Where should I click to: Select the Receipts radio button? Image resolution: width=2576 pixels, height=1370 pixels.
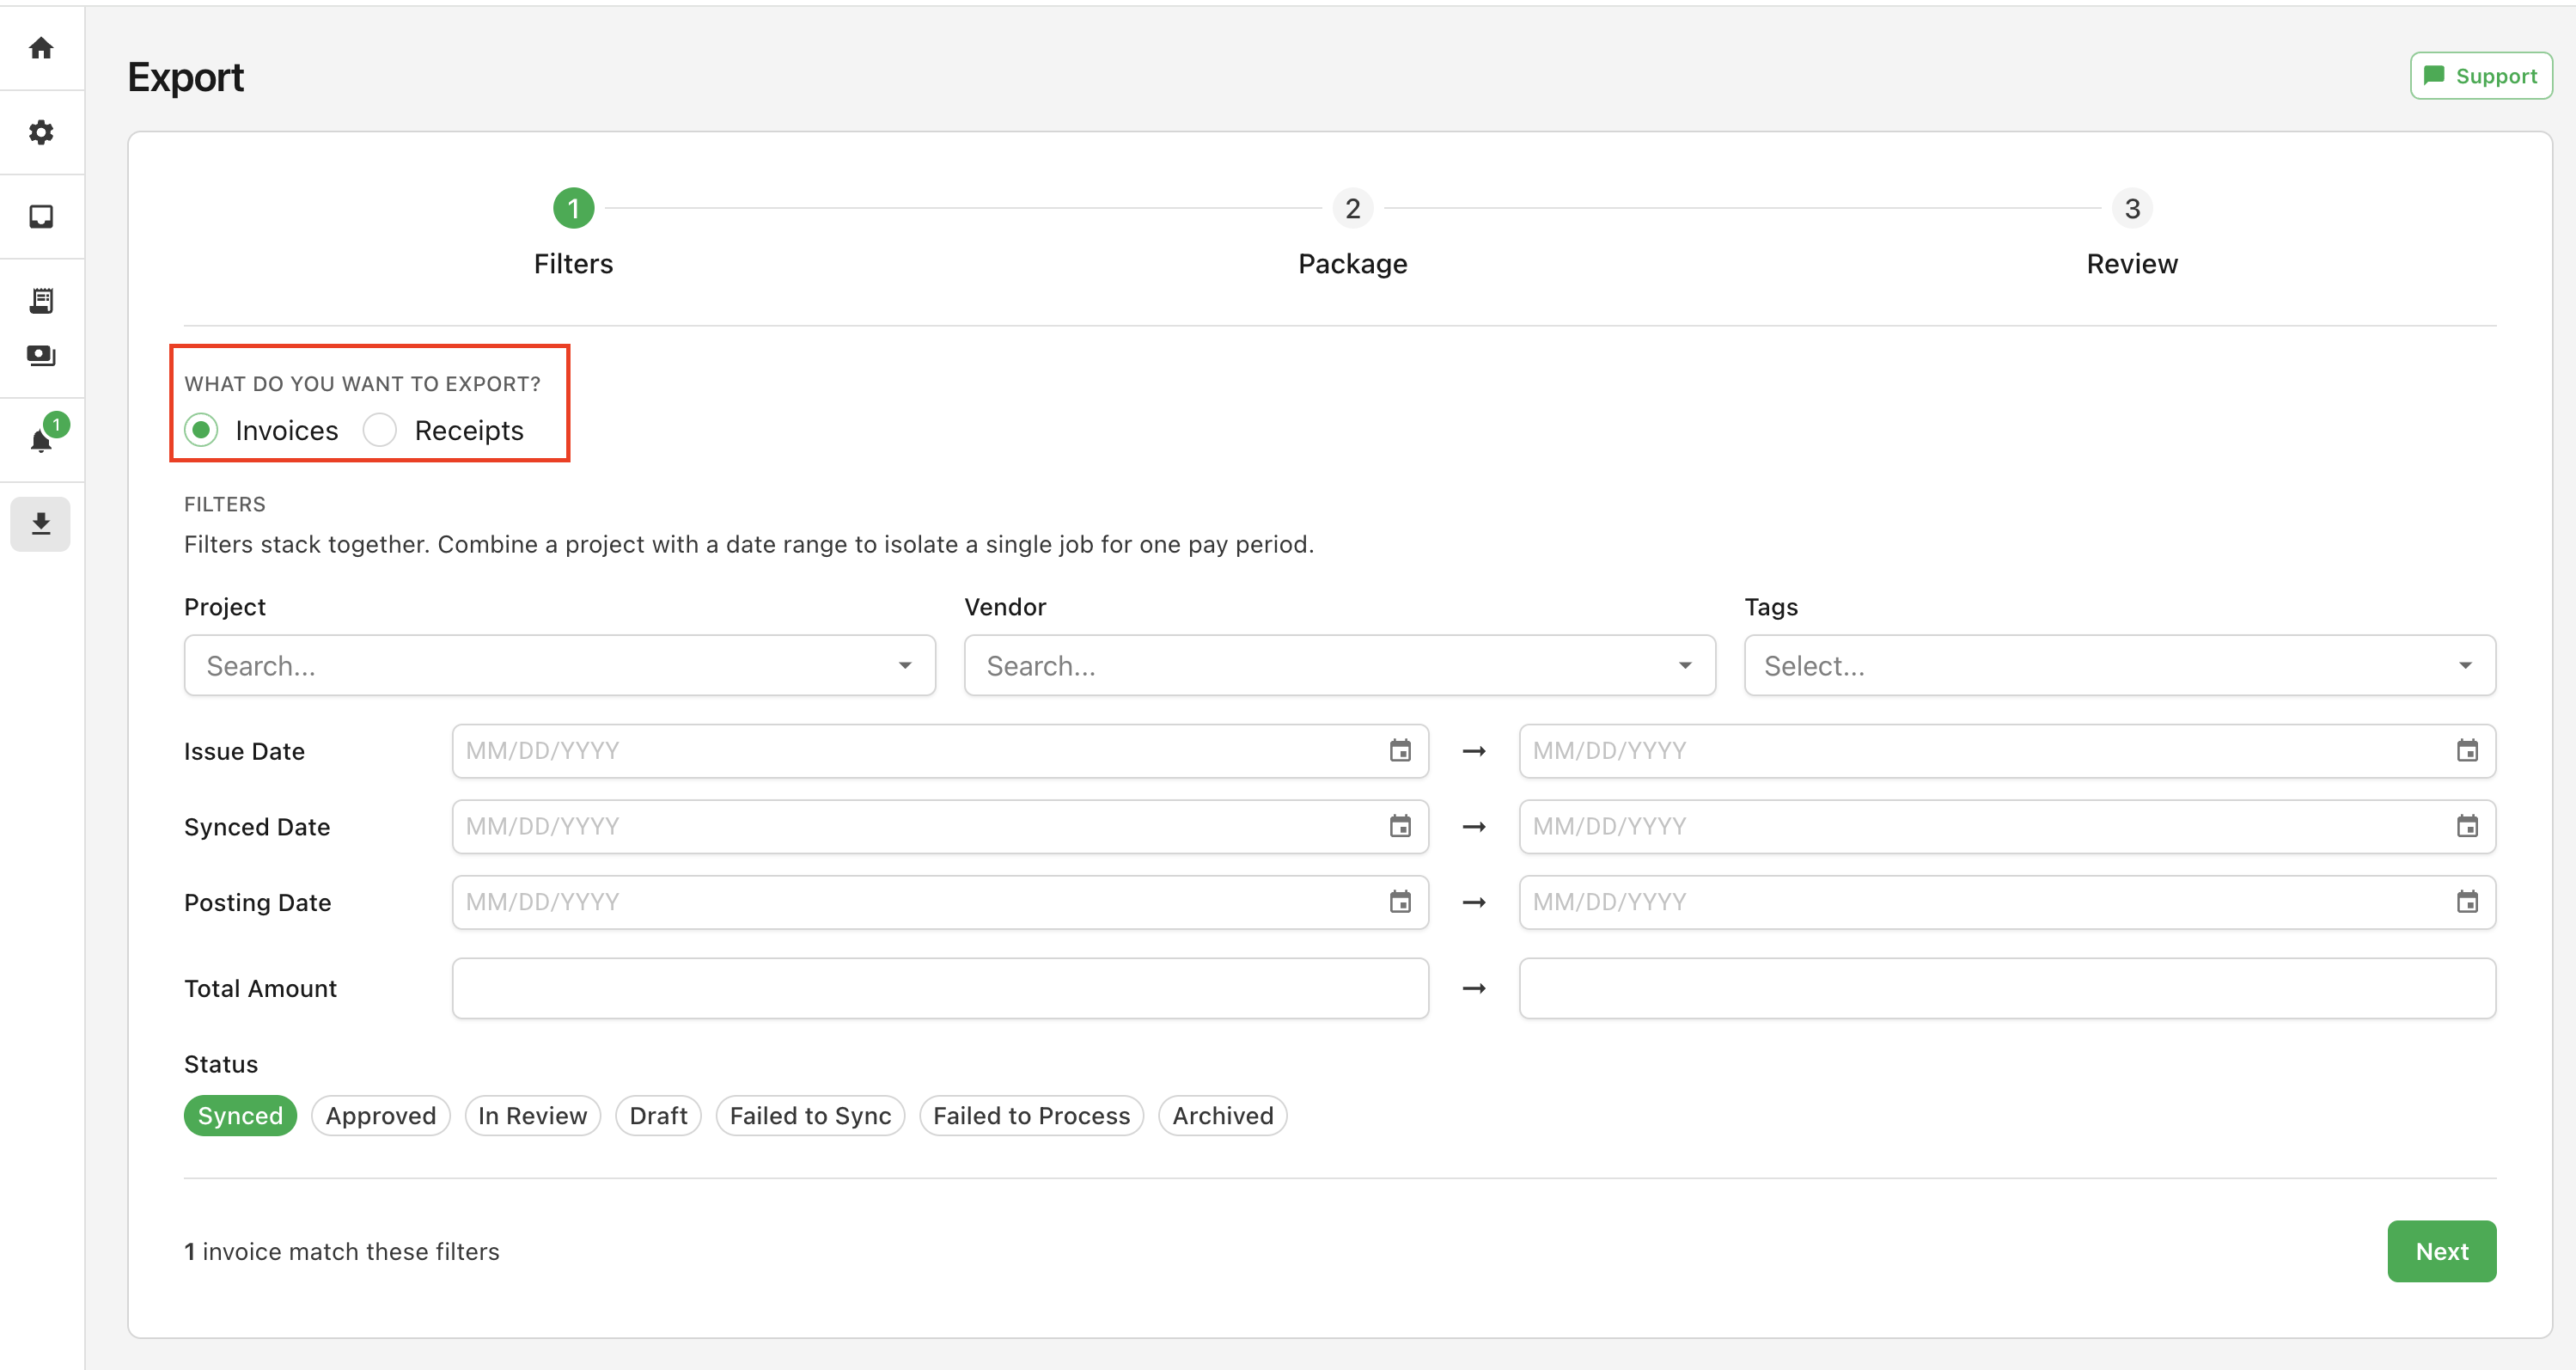pyautogui.click(x=380, y=430)
